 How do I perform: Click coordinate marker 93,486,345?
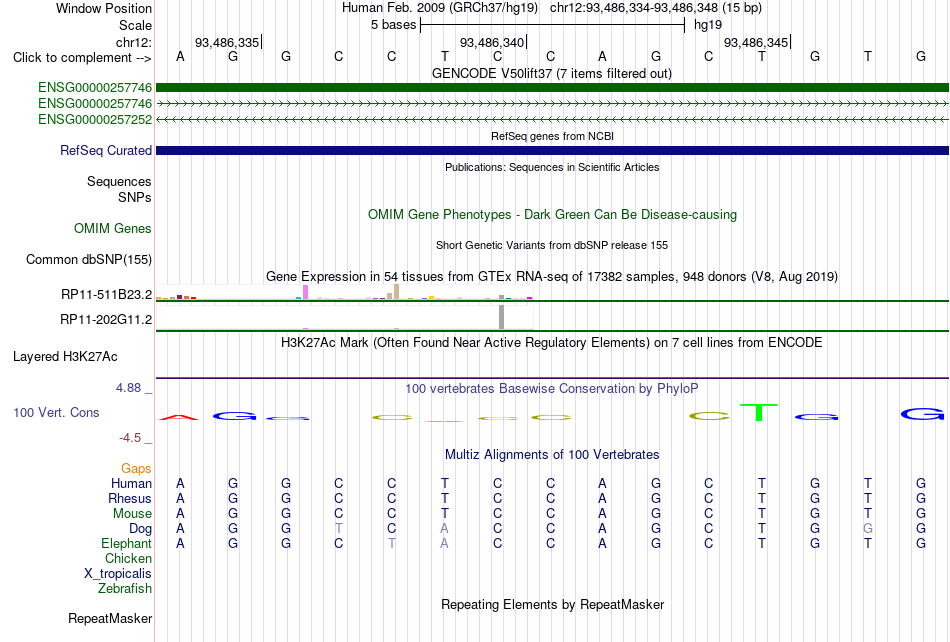point(756,42)
